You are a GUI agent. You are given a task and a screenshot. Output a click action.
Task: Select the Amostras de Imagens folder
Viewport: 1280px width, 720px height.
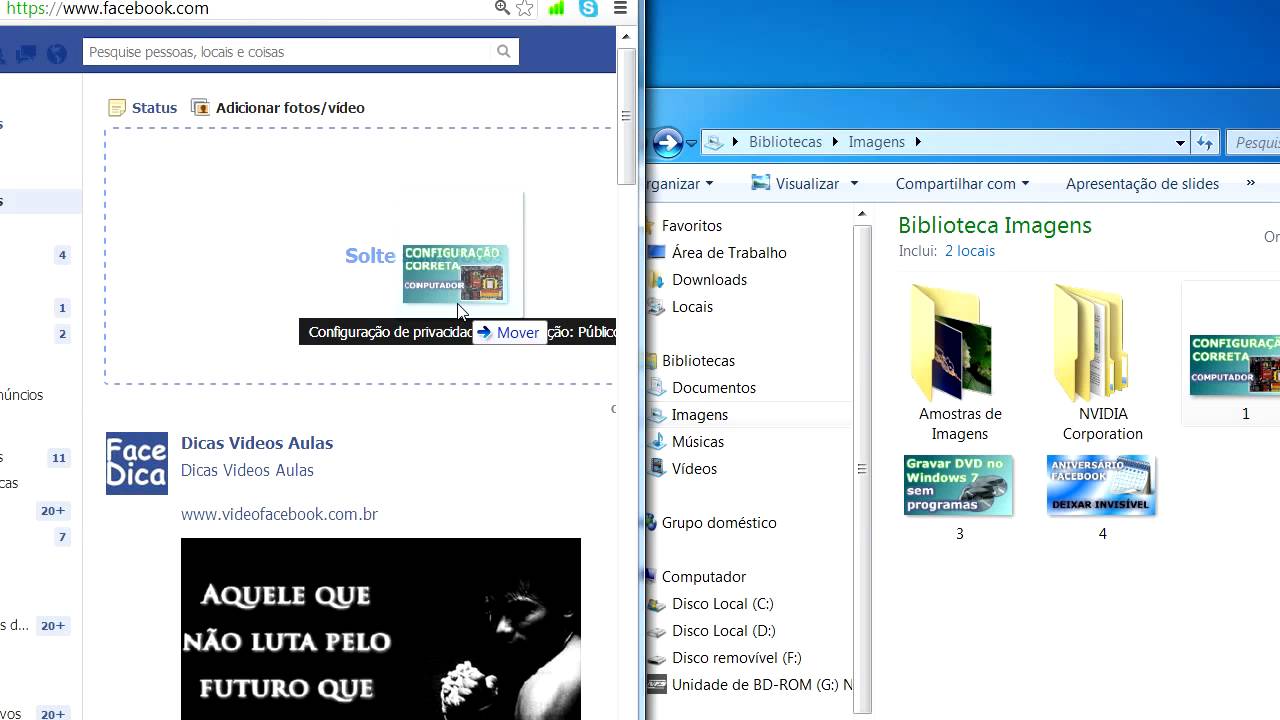tap(959, 363)
